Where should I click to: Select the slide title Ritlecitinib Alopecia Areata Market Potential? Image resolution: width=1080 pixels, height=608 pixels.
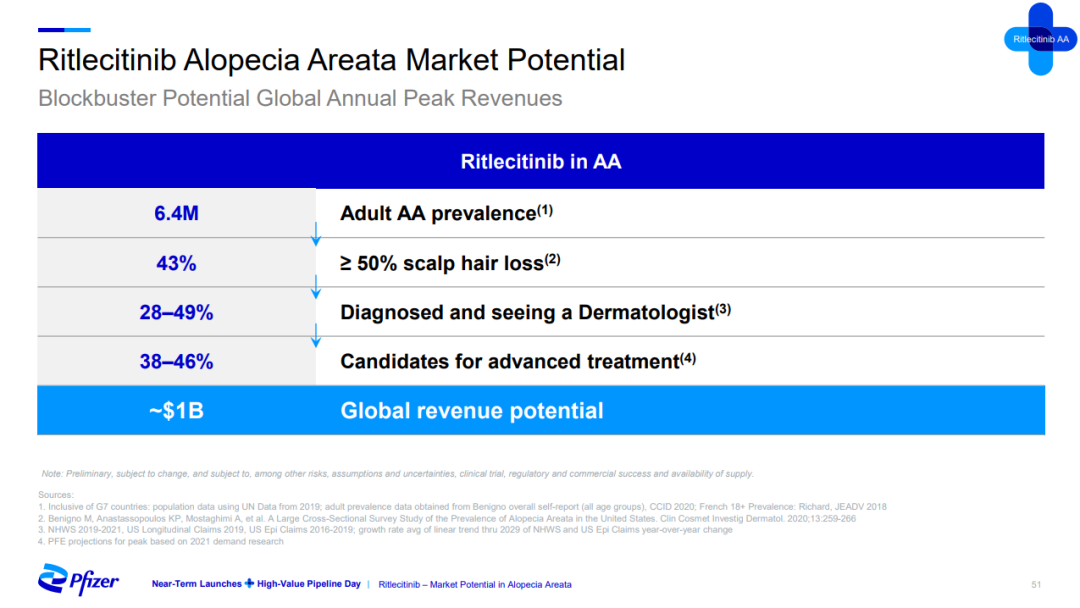(331, 60)
